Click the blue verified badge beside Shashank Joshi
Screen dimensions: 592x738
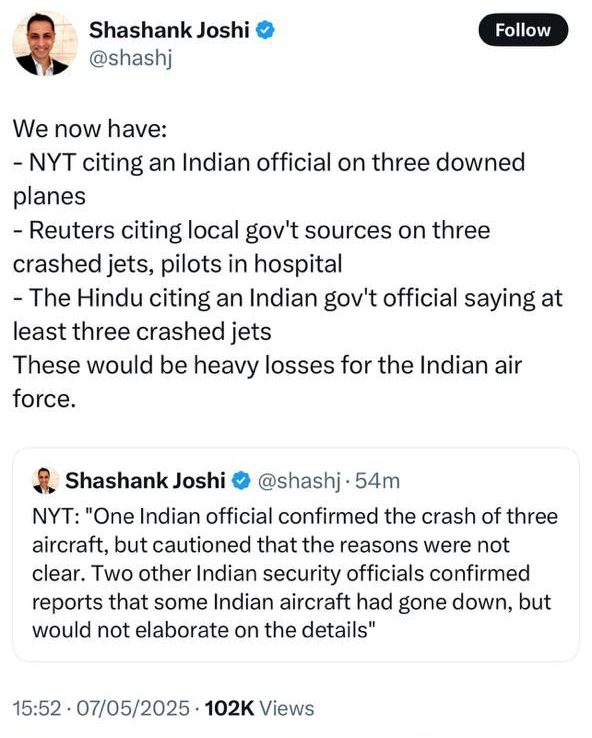coord(265,30)
